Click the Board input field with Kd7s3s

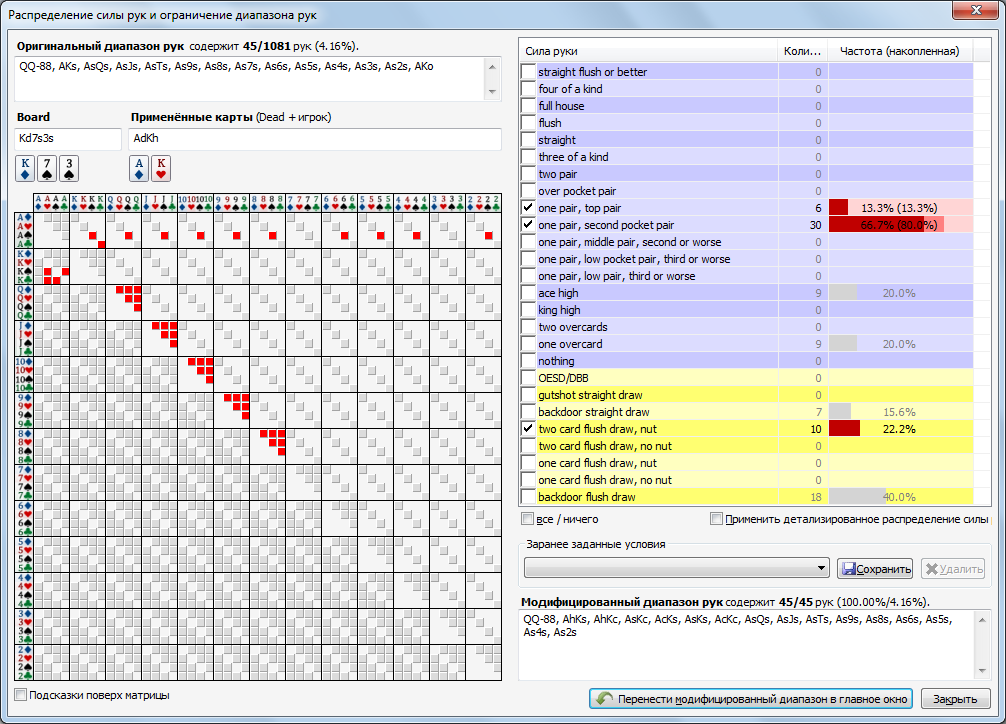(67, 139)
